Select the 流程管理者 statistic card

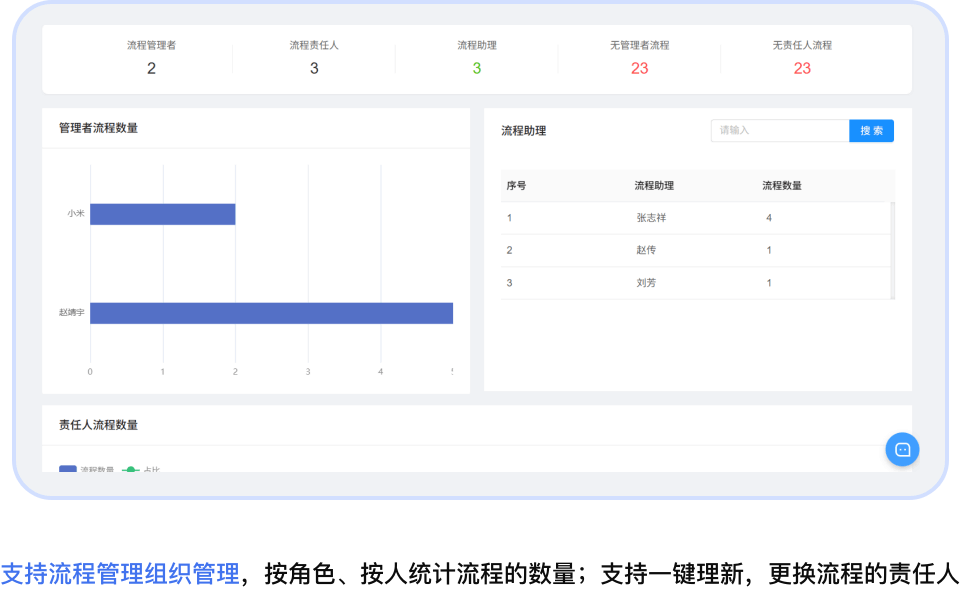pyautogui.click(x=151, y=59)
